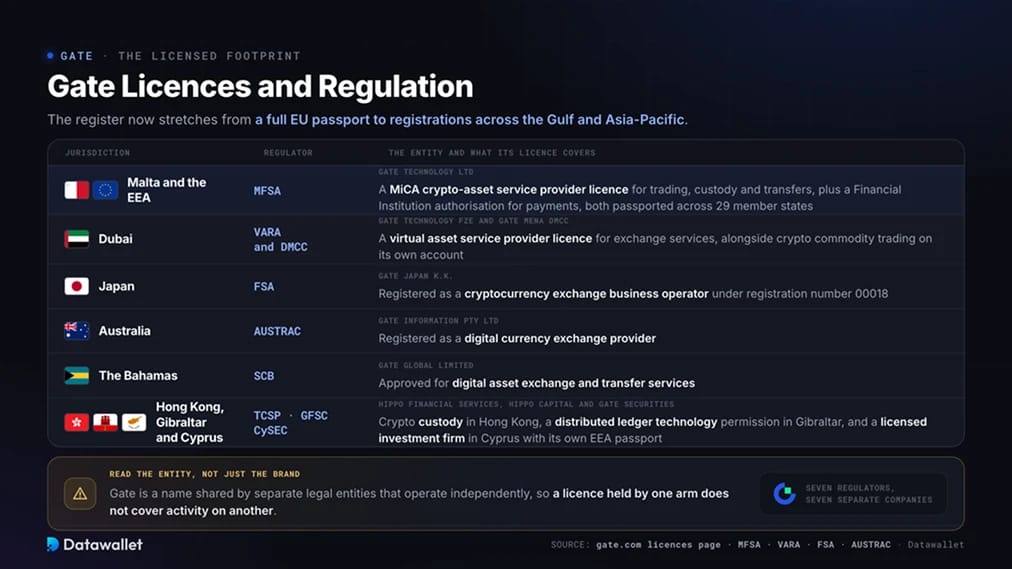Click 'cryptocurrency exchange business operator' text
This screenshot has height=569, width=1012.
coord(586,294)
